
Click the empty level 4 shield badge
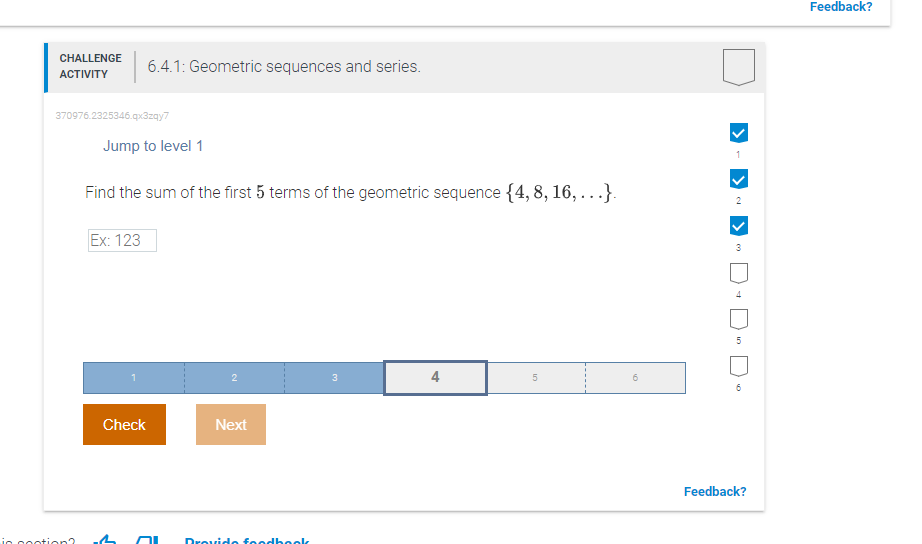(x=739, y=273)
